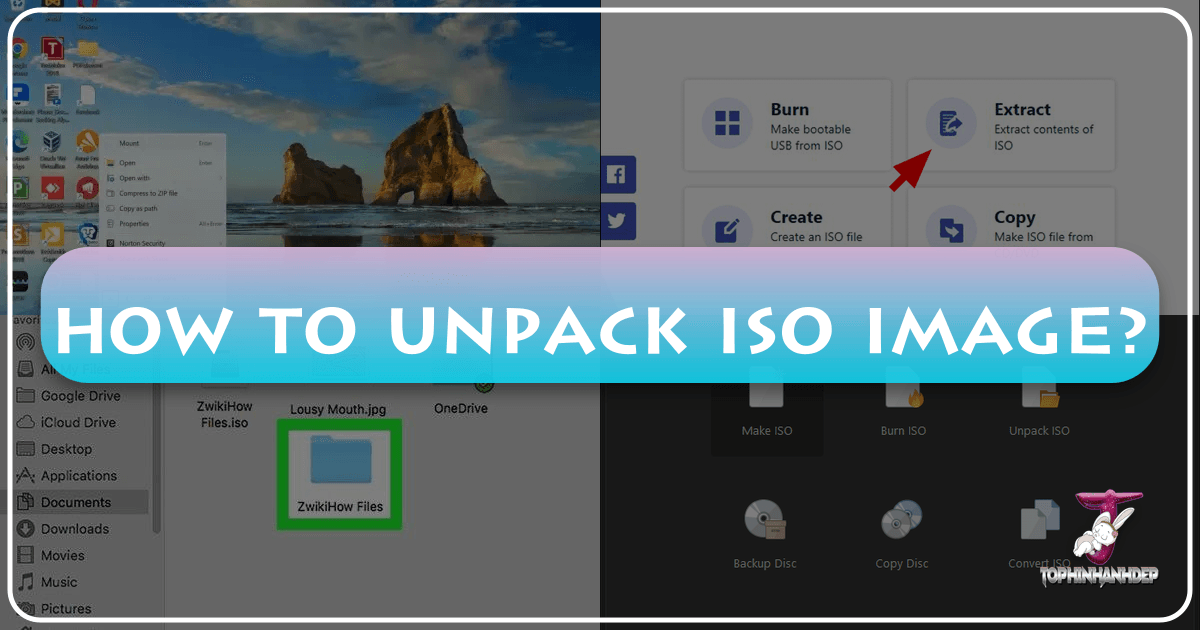Image resolution: width=1200 pixels, height=630 pixels.
Task: Expand the Norton Security submenu
Action: (x=142, y=243)
